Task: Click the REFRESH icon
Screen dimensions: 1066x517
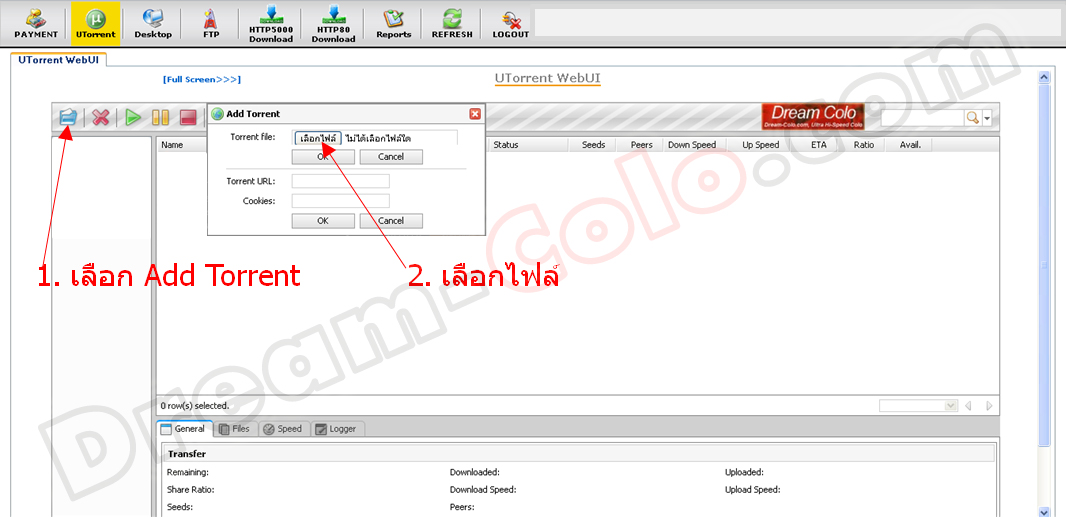Action: [x=452, y=23]
